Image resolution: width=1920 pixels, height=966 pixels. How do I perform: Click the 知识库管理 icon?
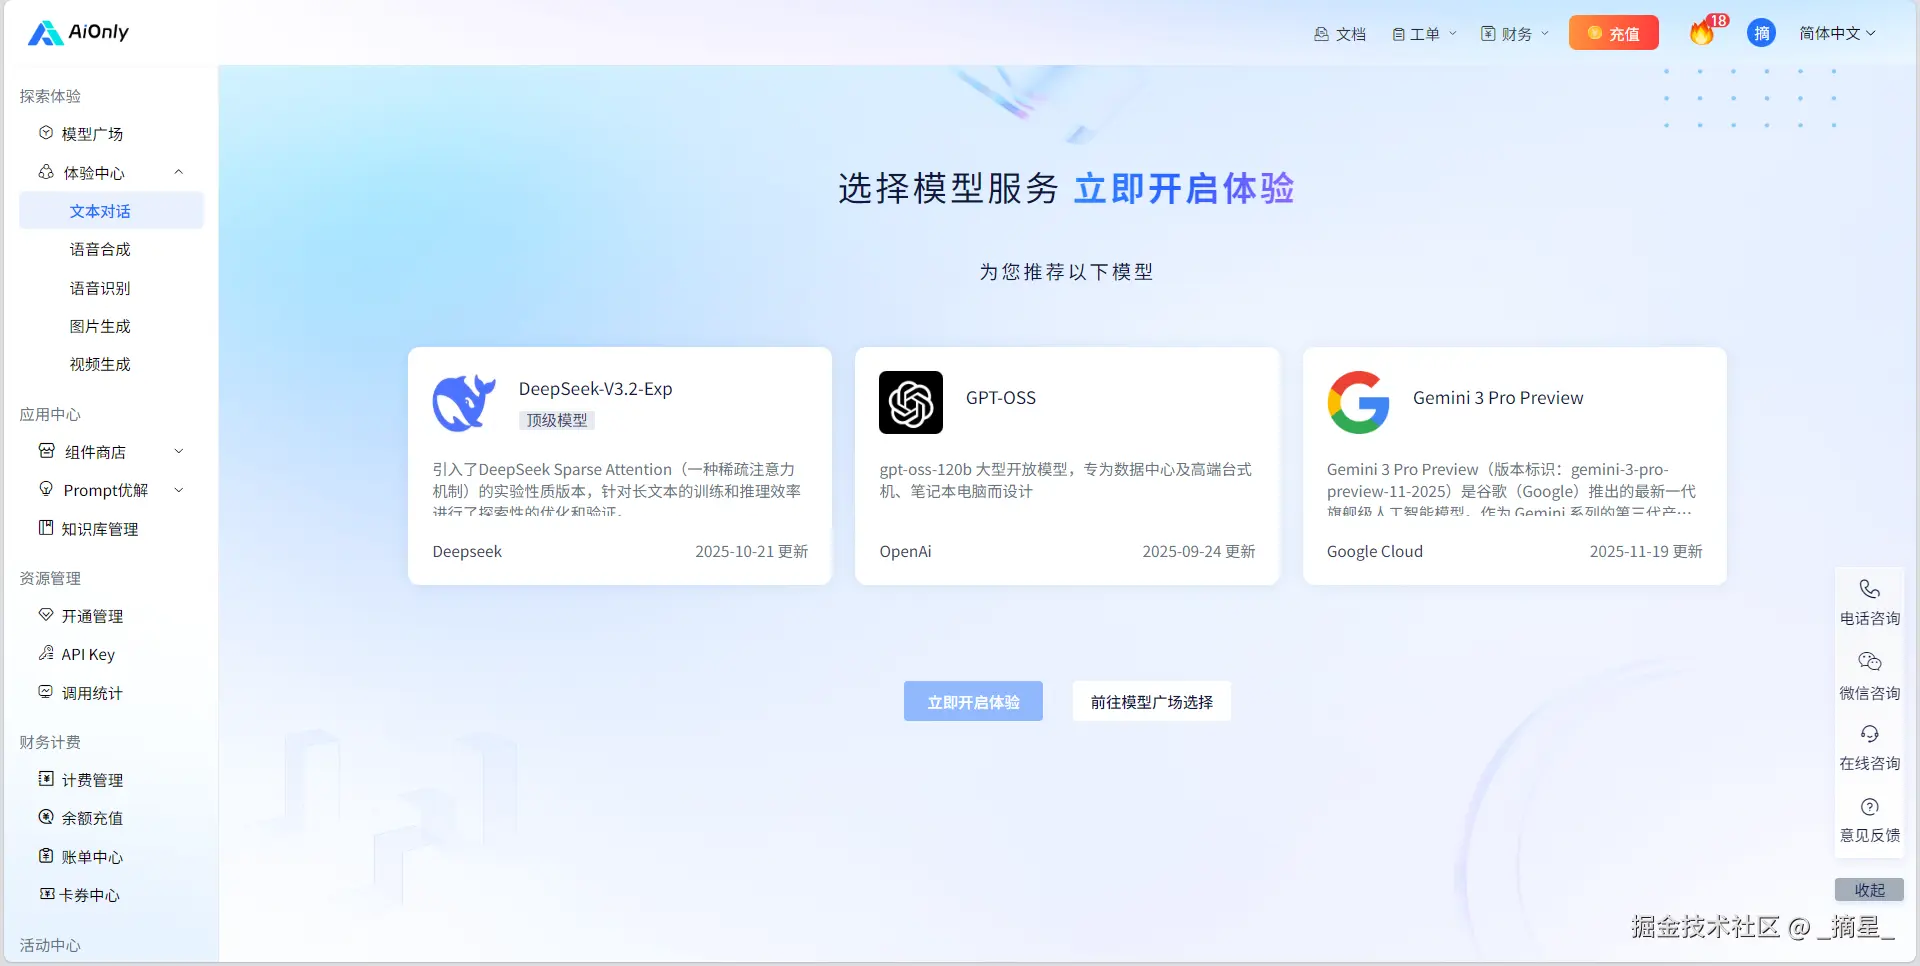pos(46,528)
